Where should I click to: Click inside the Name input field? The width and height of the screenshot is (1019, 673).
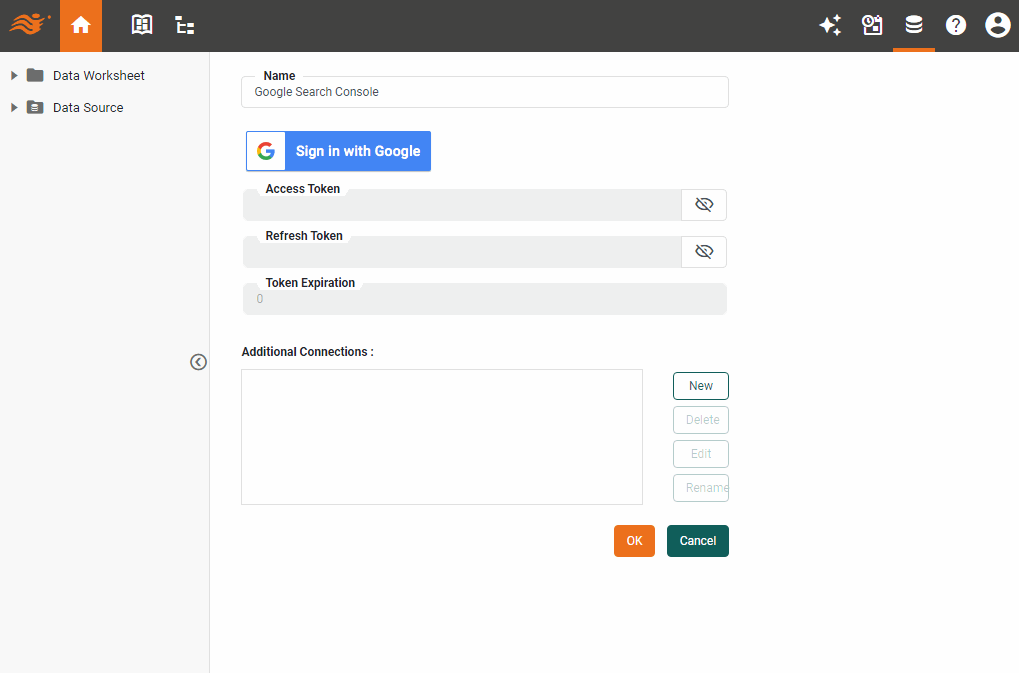point(484,92)
